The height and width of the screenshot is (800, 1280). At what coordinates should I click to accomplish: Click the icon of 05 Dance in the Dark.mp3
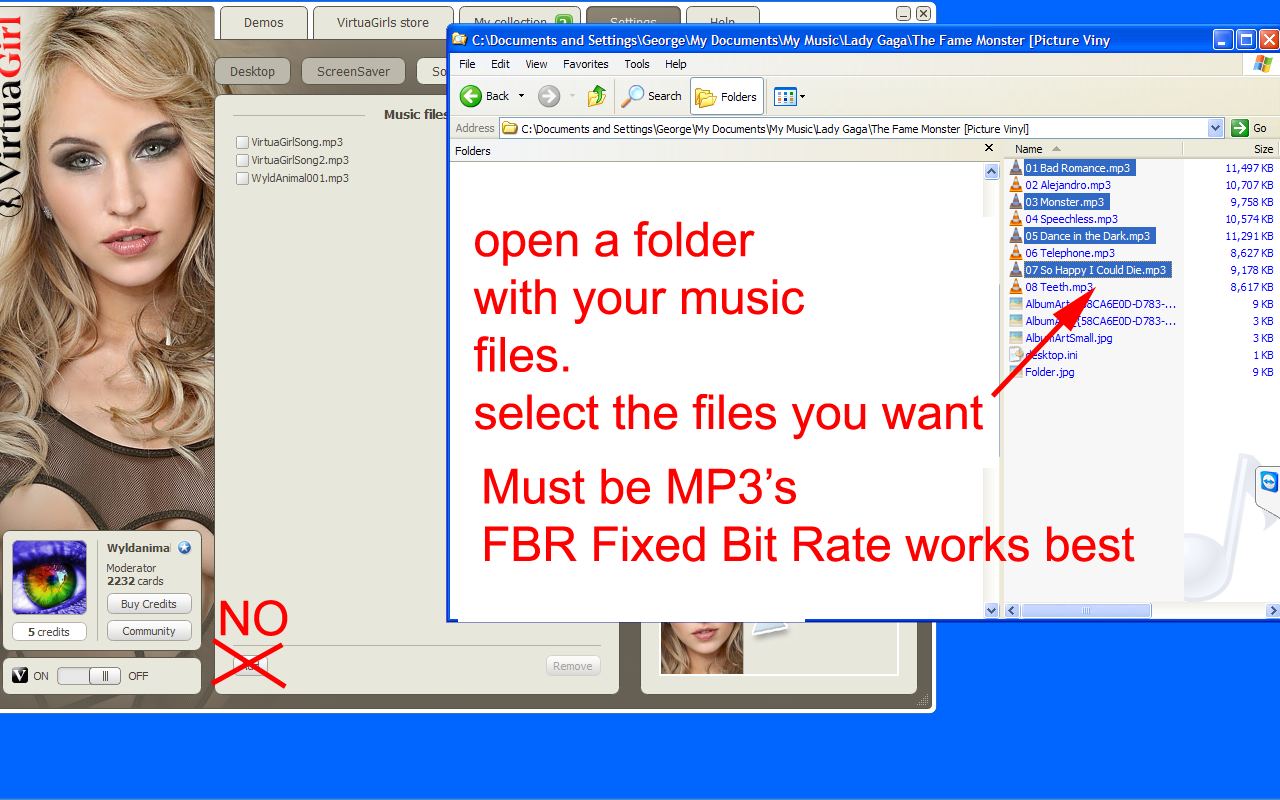pos(1016,236)
